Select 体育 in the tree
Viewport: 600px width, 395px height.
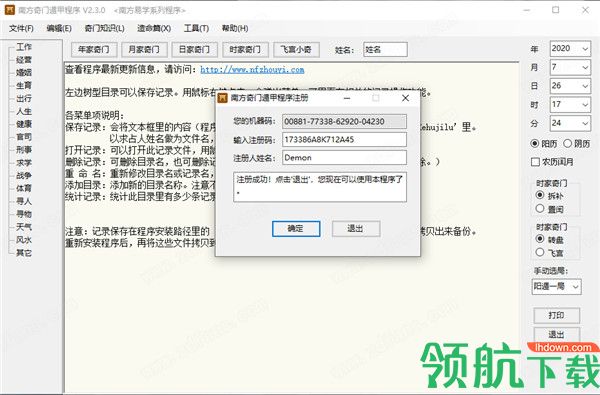click(x=24, y=188)
